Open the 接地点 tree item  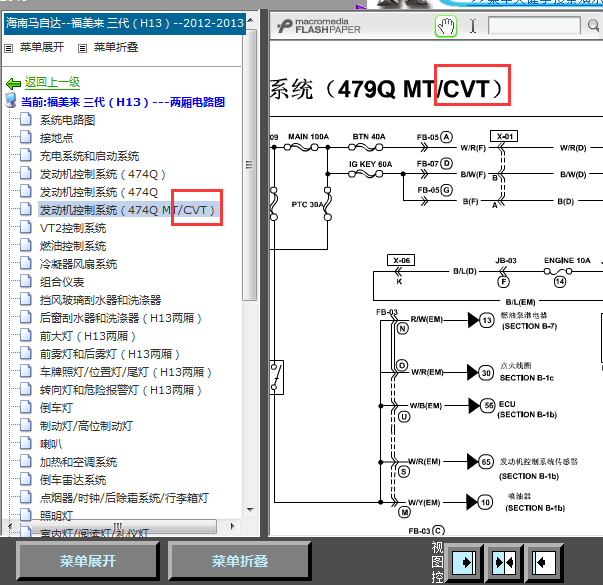(56, 138)
